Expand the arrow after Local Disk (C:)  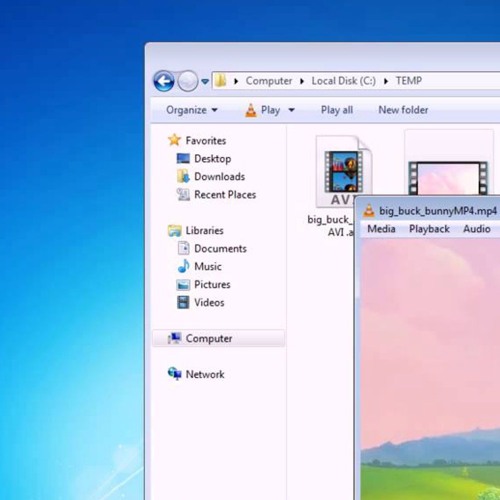click(x=386, y=81)
